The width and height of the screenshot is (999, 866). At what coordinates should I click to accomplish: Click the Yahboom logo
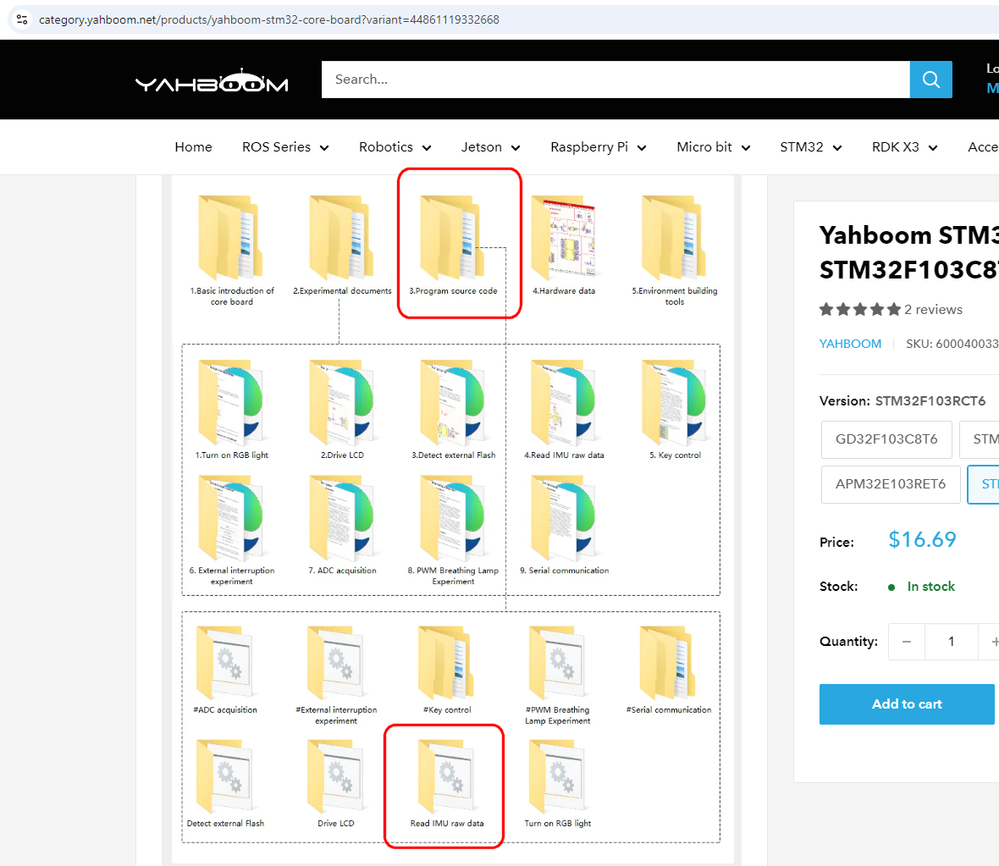pyautogui.click(x=212, y=80)
